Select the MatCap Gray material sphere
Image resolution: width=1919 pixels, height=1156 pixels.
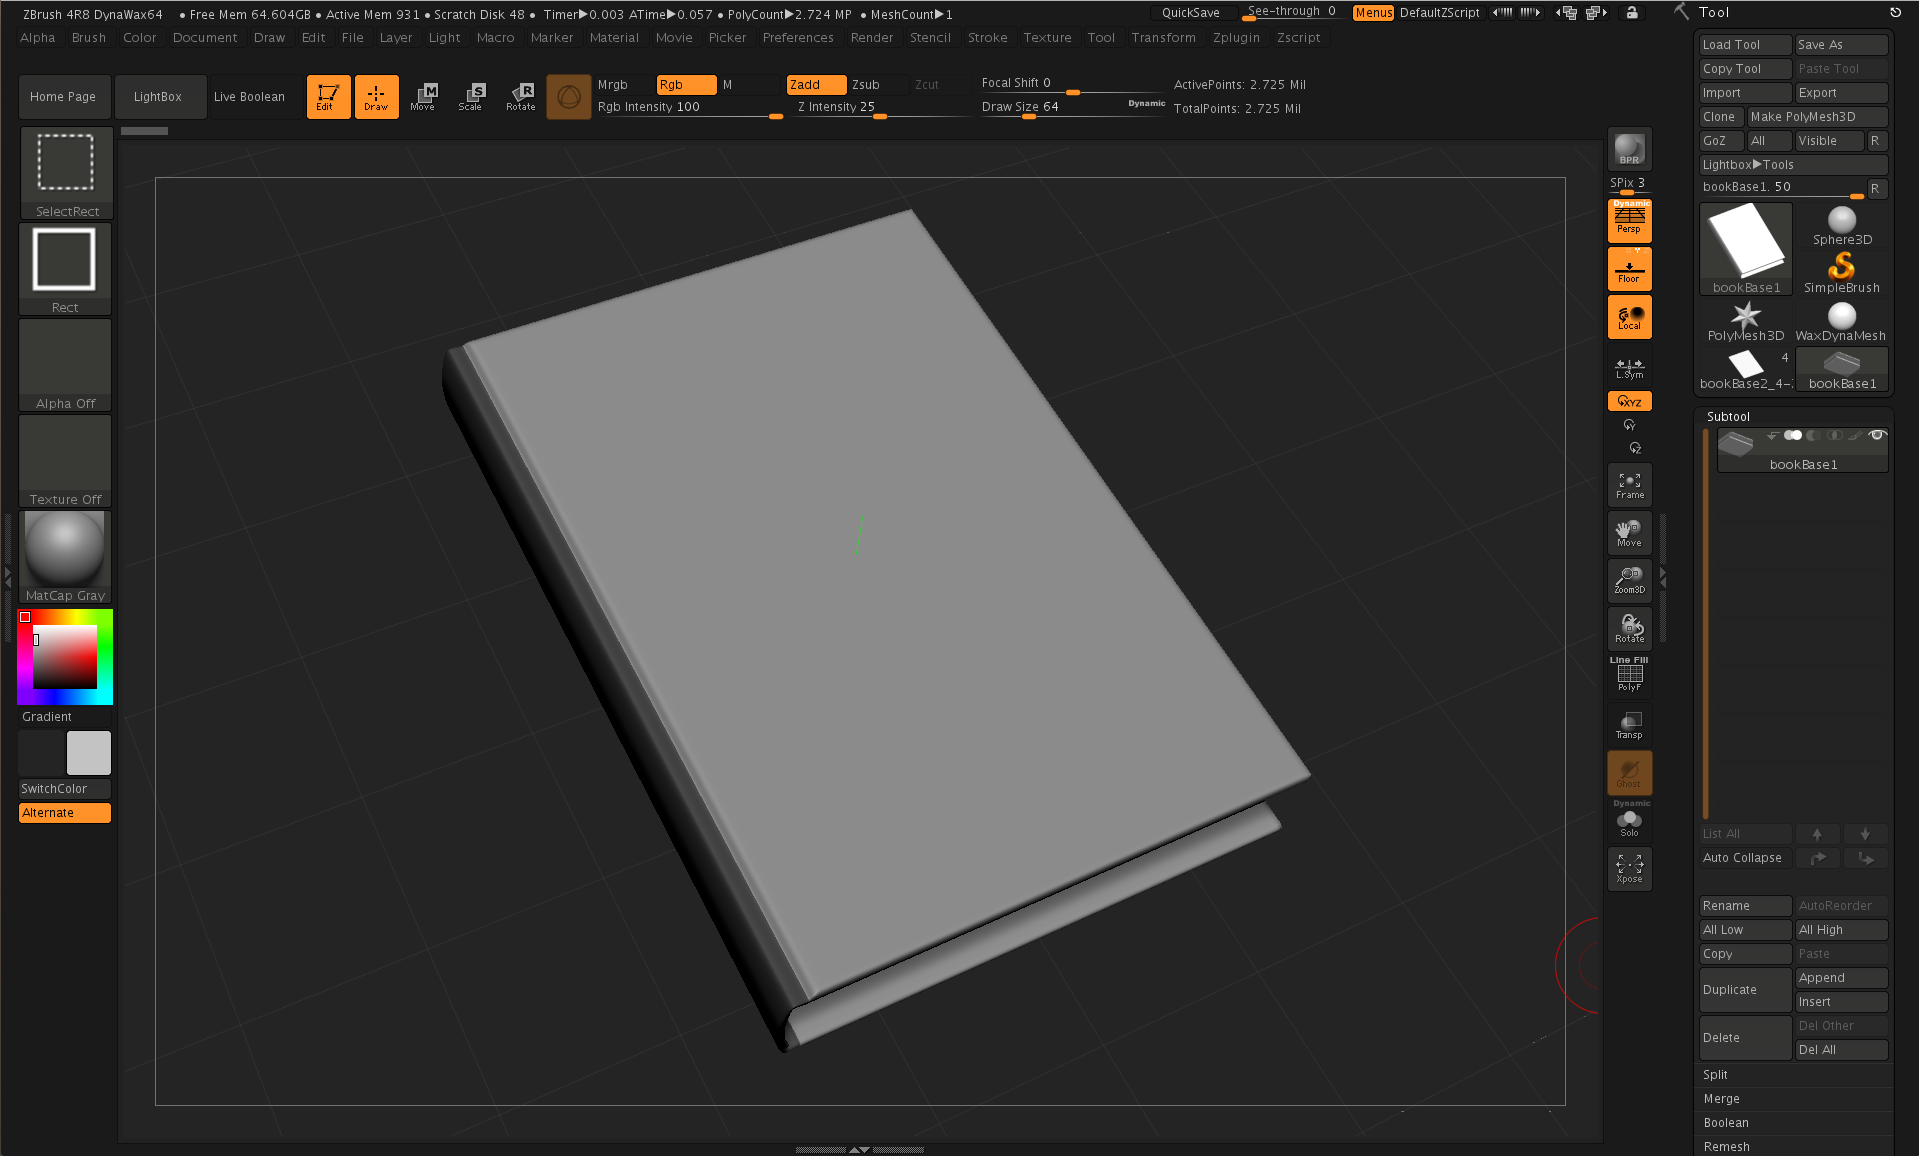point(65,549)
